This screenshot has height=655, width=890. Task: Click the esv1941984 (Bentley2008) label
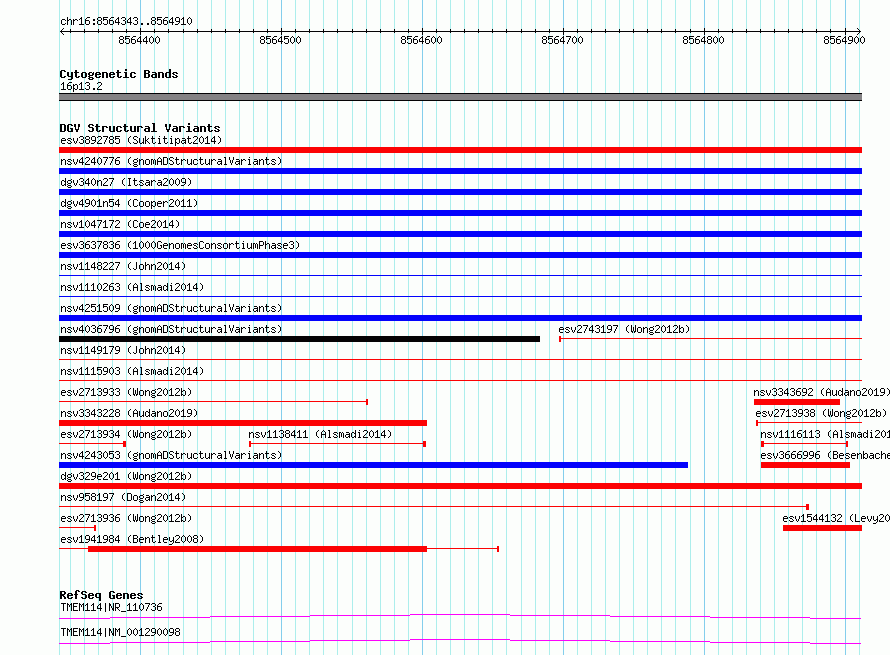pyautogui.click(x=132, y=539)
